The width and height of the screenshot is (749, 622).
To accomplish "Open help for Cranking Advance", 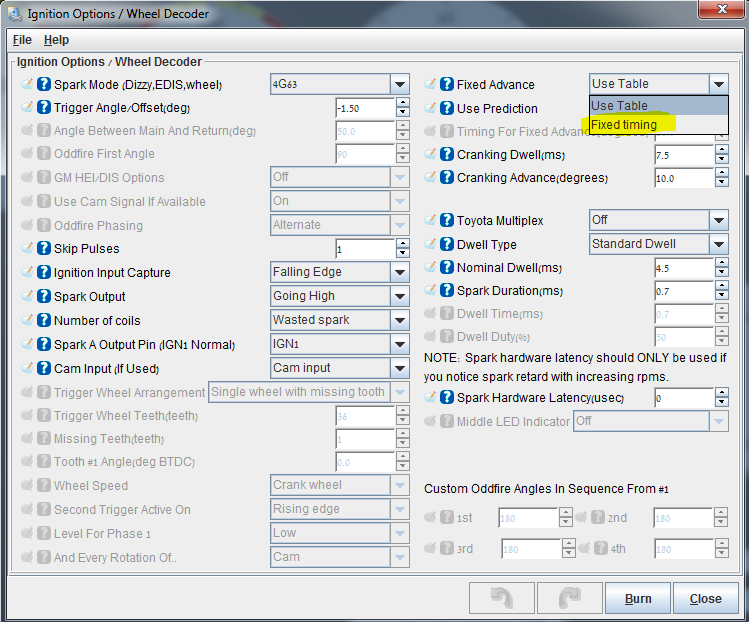I will (x=447, y=177).
